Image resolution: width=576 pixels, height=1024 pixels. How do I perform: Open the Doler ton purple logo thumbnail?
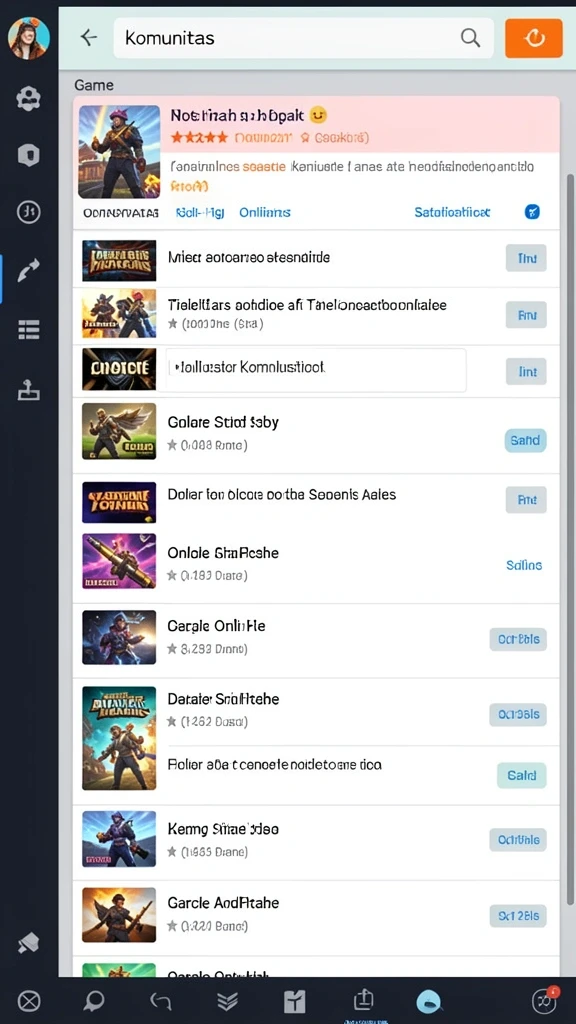pyautogui.click(x=119, y=502)
